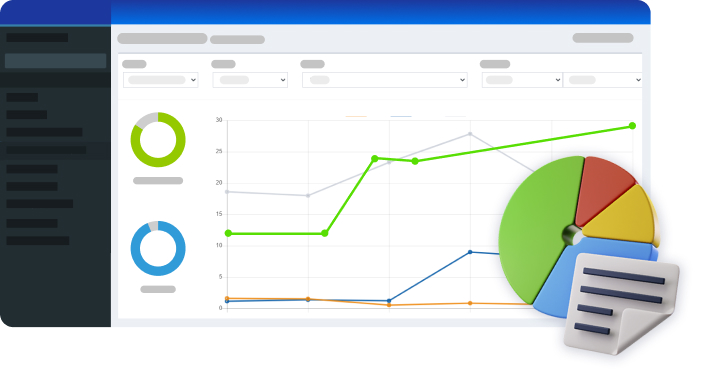Click the top-right header button
This screenshot has width=707, height=381.
[x=603, y=38]
